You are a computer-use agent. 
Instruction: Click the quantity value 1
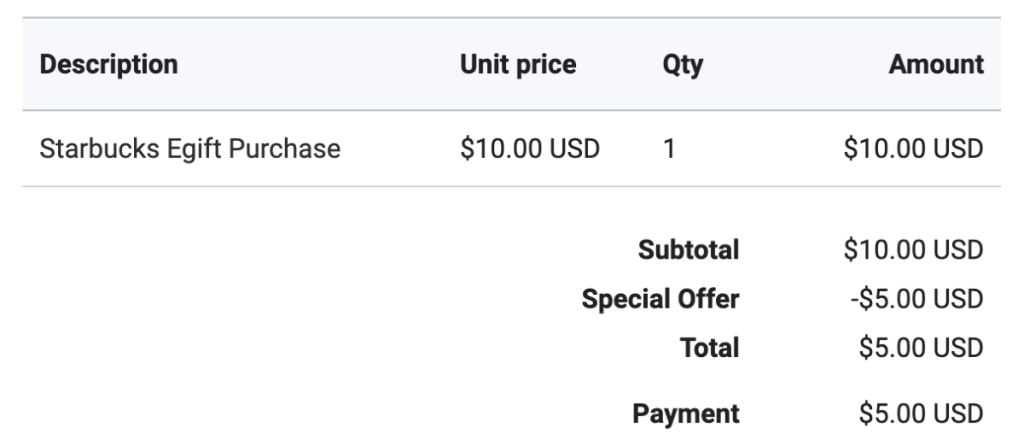coord(669,149)
